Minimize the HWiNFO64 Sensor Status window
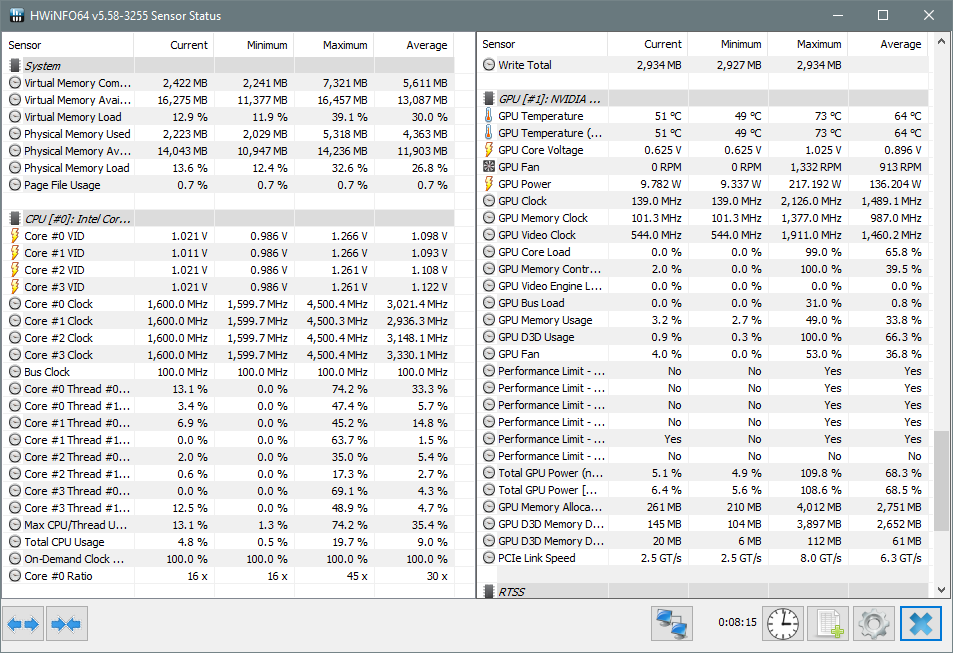This screenshot has height=653, width=953. coord(838,15)
